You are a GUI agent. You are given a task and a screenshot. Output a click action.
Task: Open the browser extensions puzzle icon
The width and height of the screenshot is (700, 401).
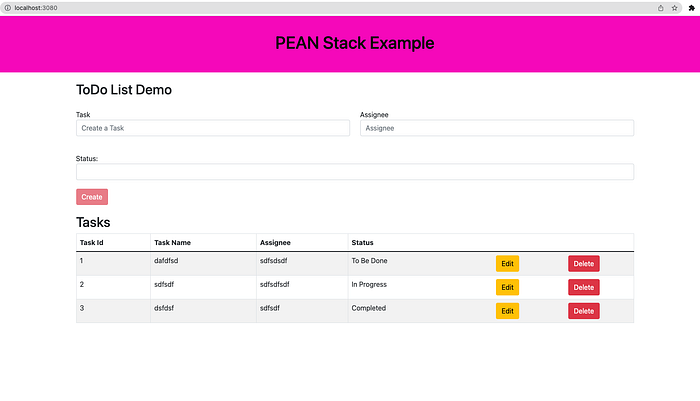(692, 8)
